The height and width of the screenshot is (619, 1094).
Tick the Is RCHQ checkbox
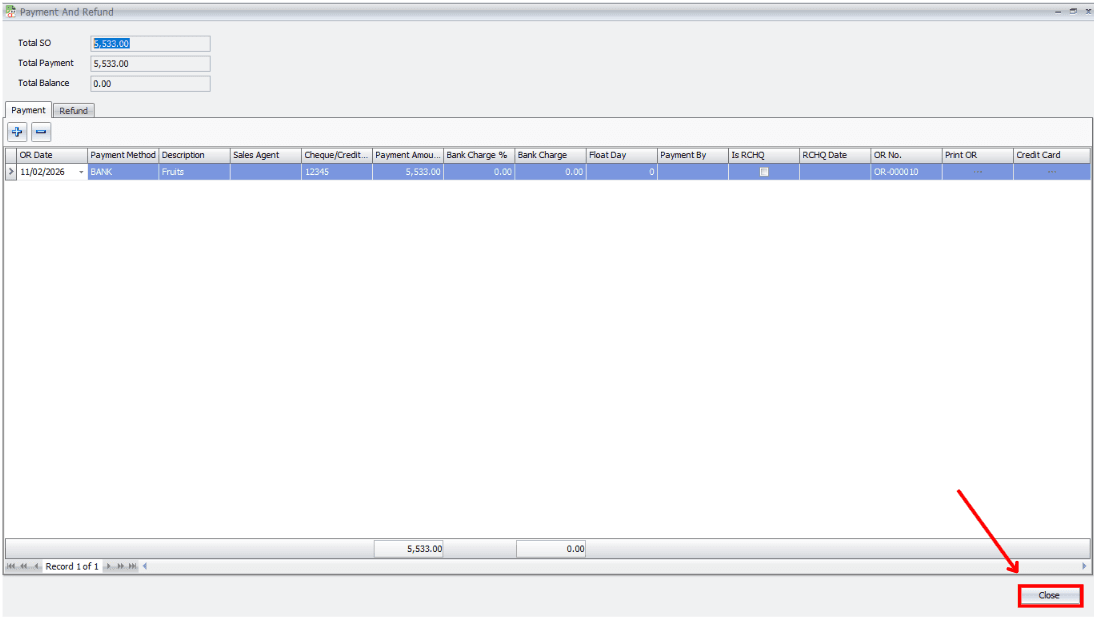pos(764,172)
